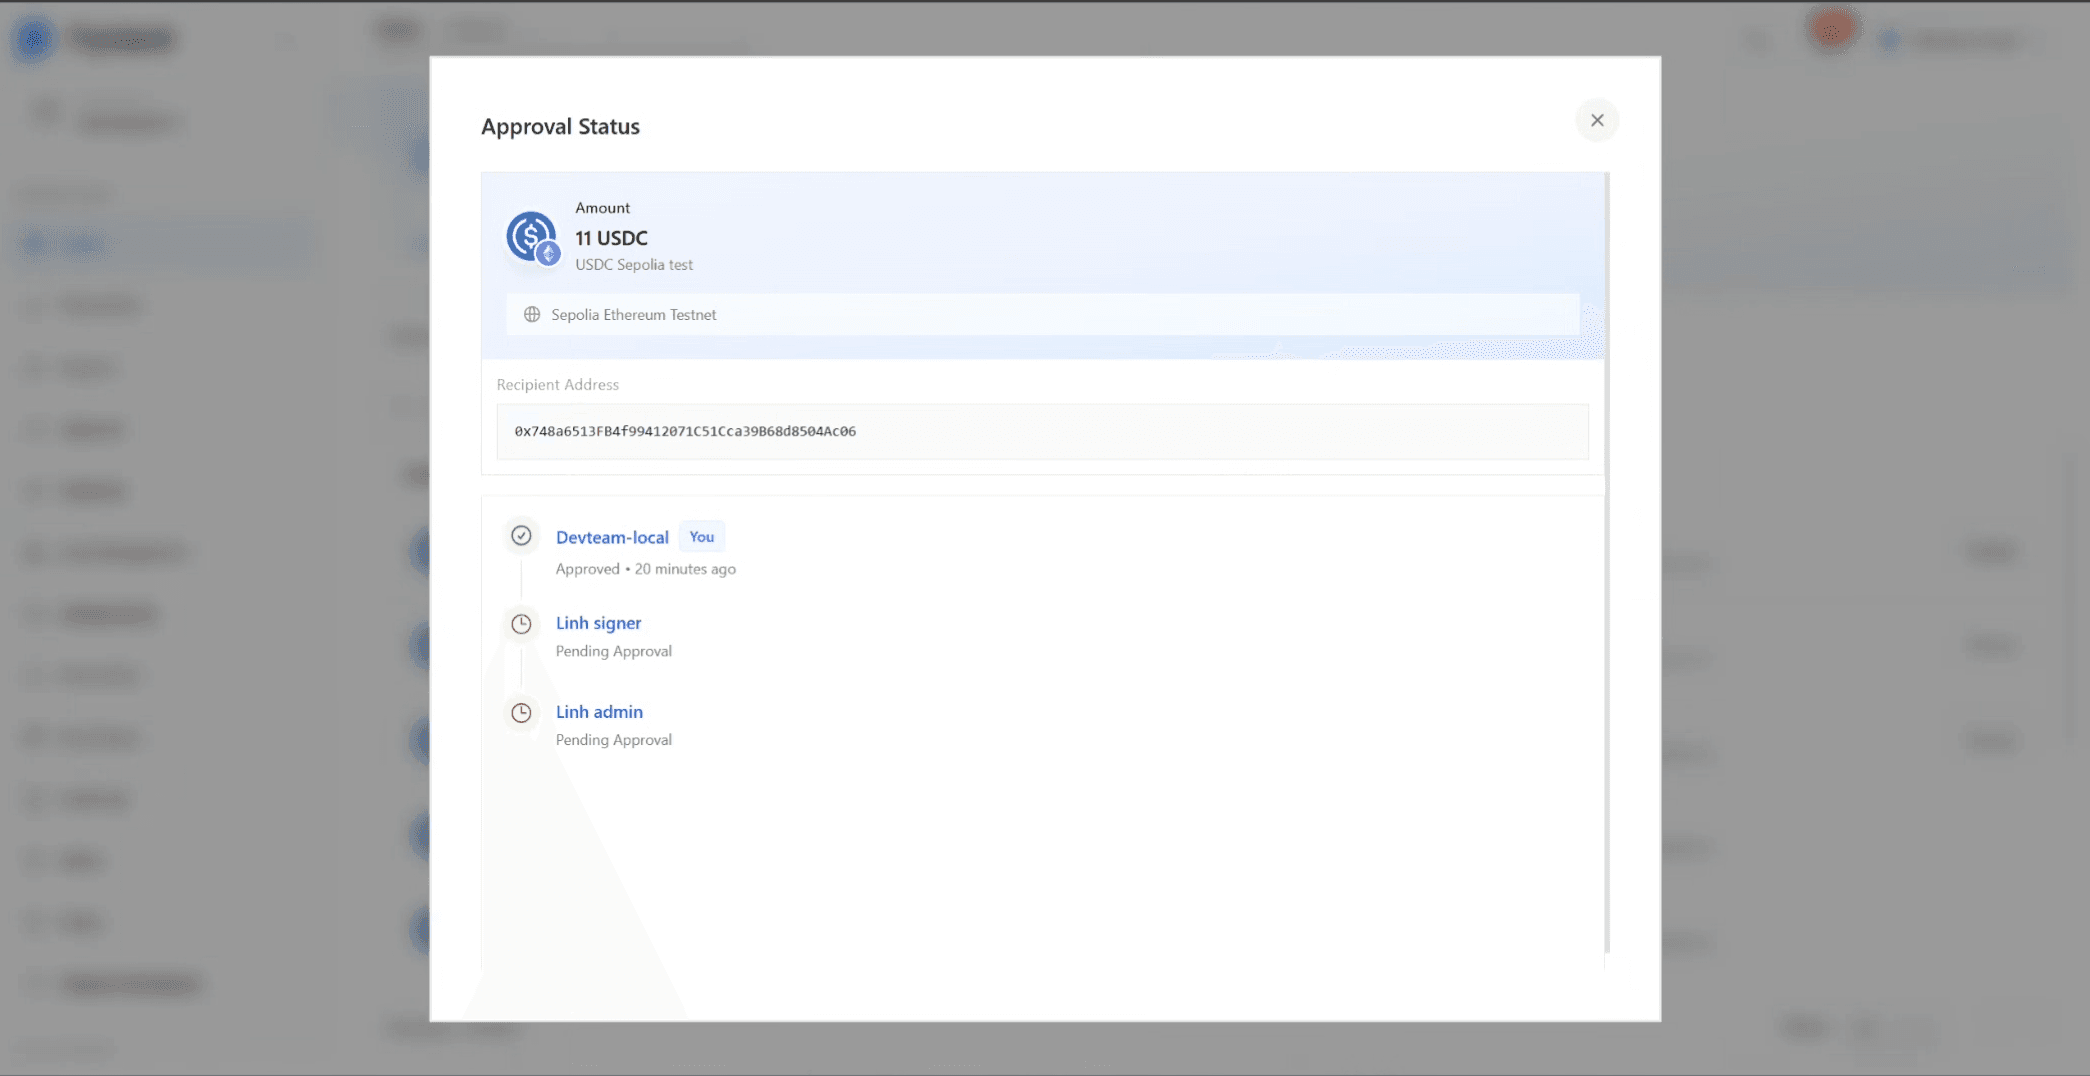Screen dimensions: 2090x1076
Task: Click the Approval Status dialog title
Action: (x=560, y=127)
